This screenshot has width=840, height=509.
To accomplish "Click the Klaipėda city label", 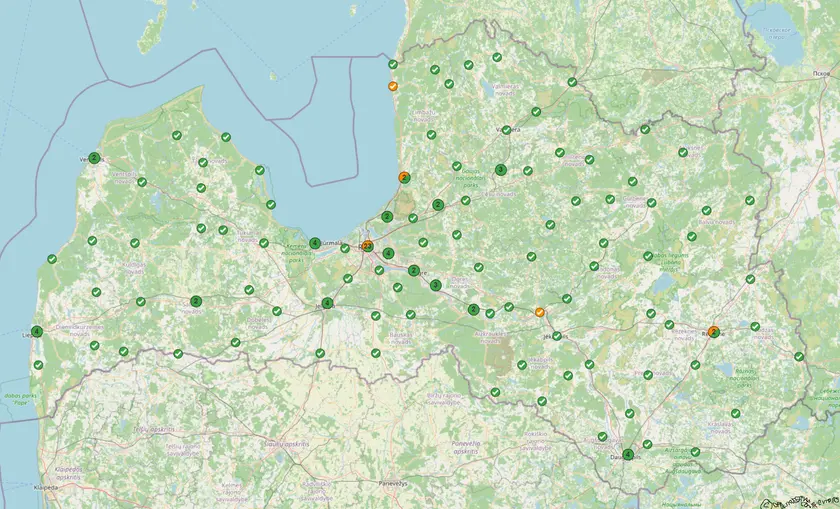I will 45,488.
